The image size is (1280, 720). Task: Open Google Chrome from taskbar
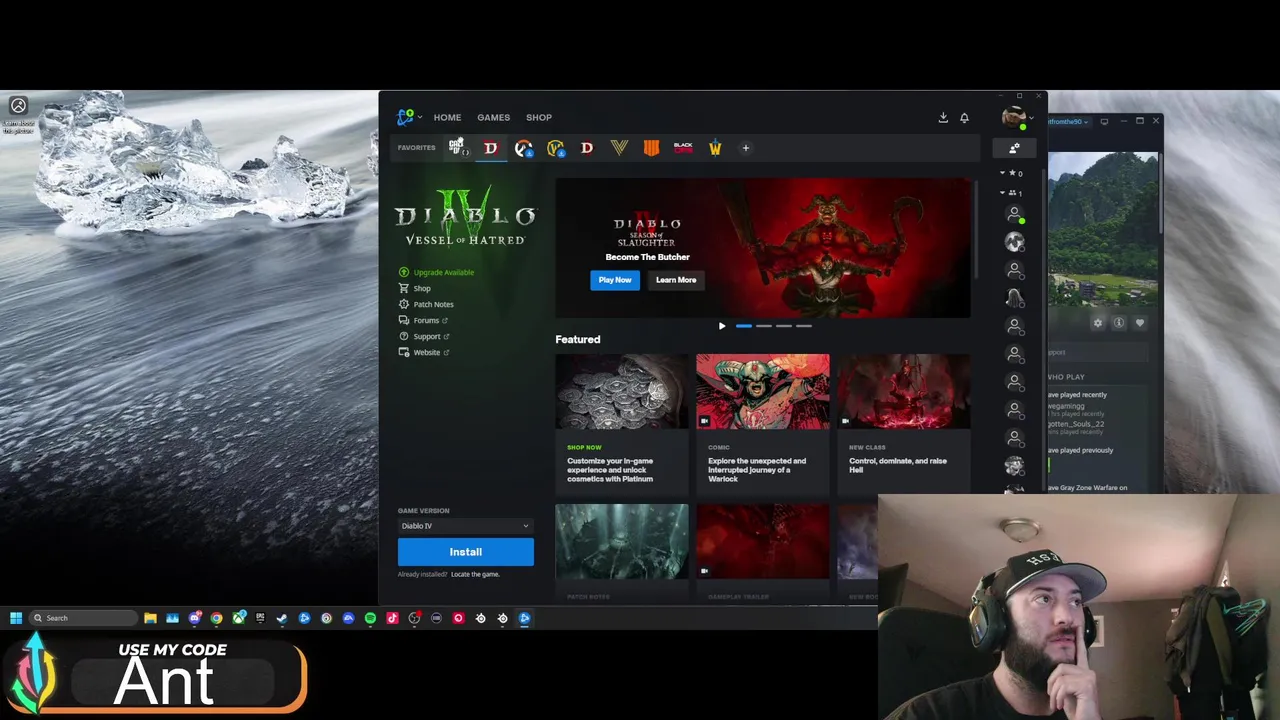click(x=216, y=618)
